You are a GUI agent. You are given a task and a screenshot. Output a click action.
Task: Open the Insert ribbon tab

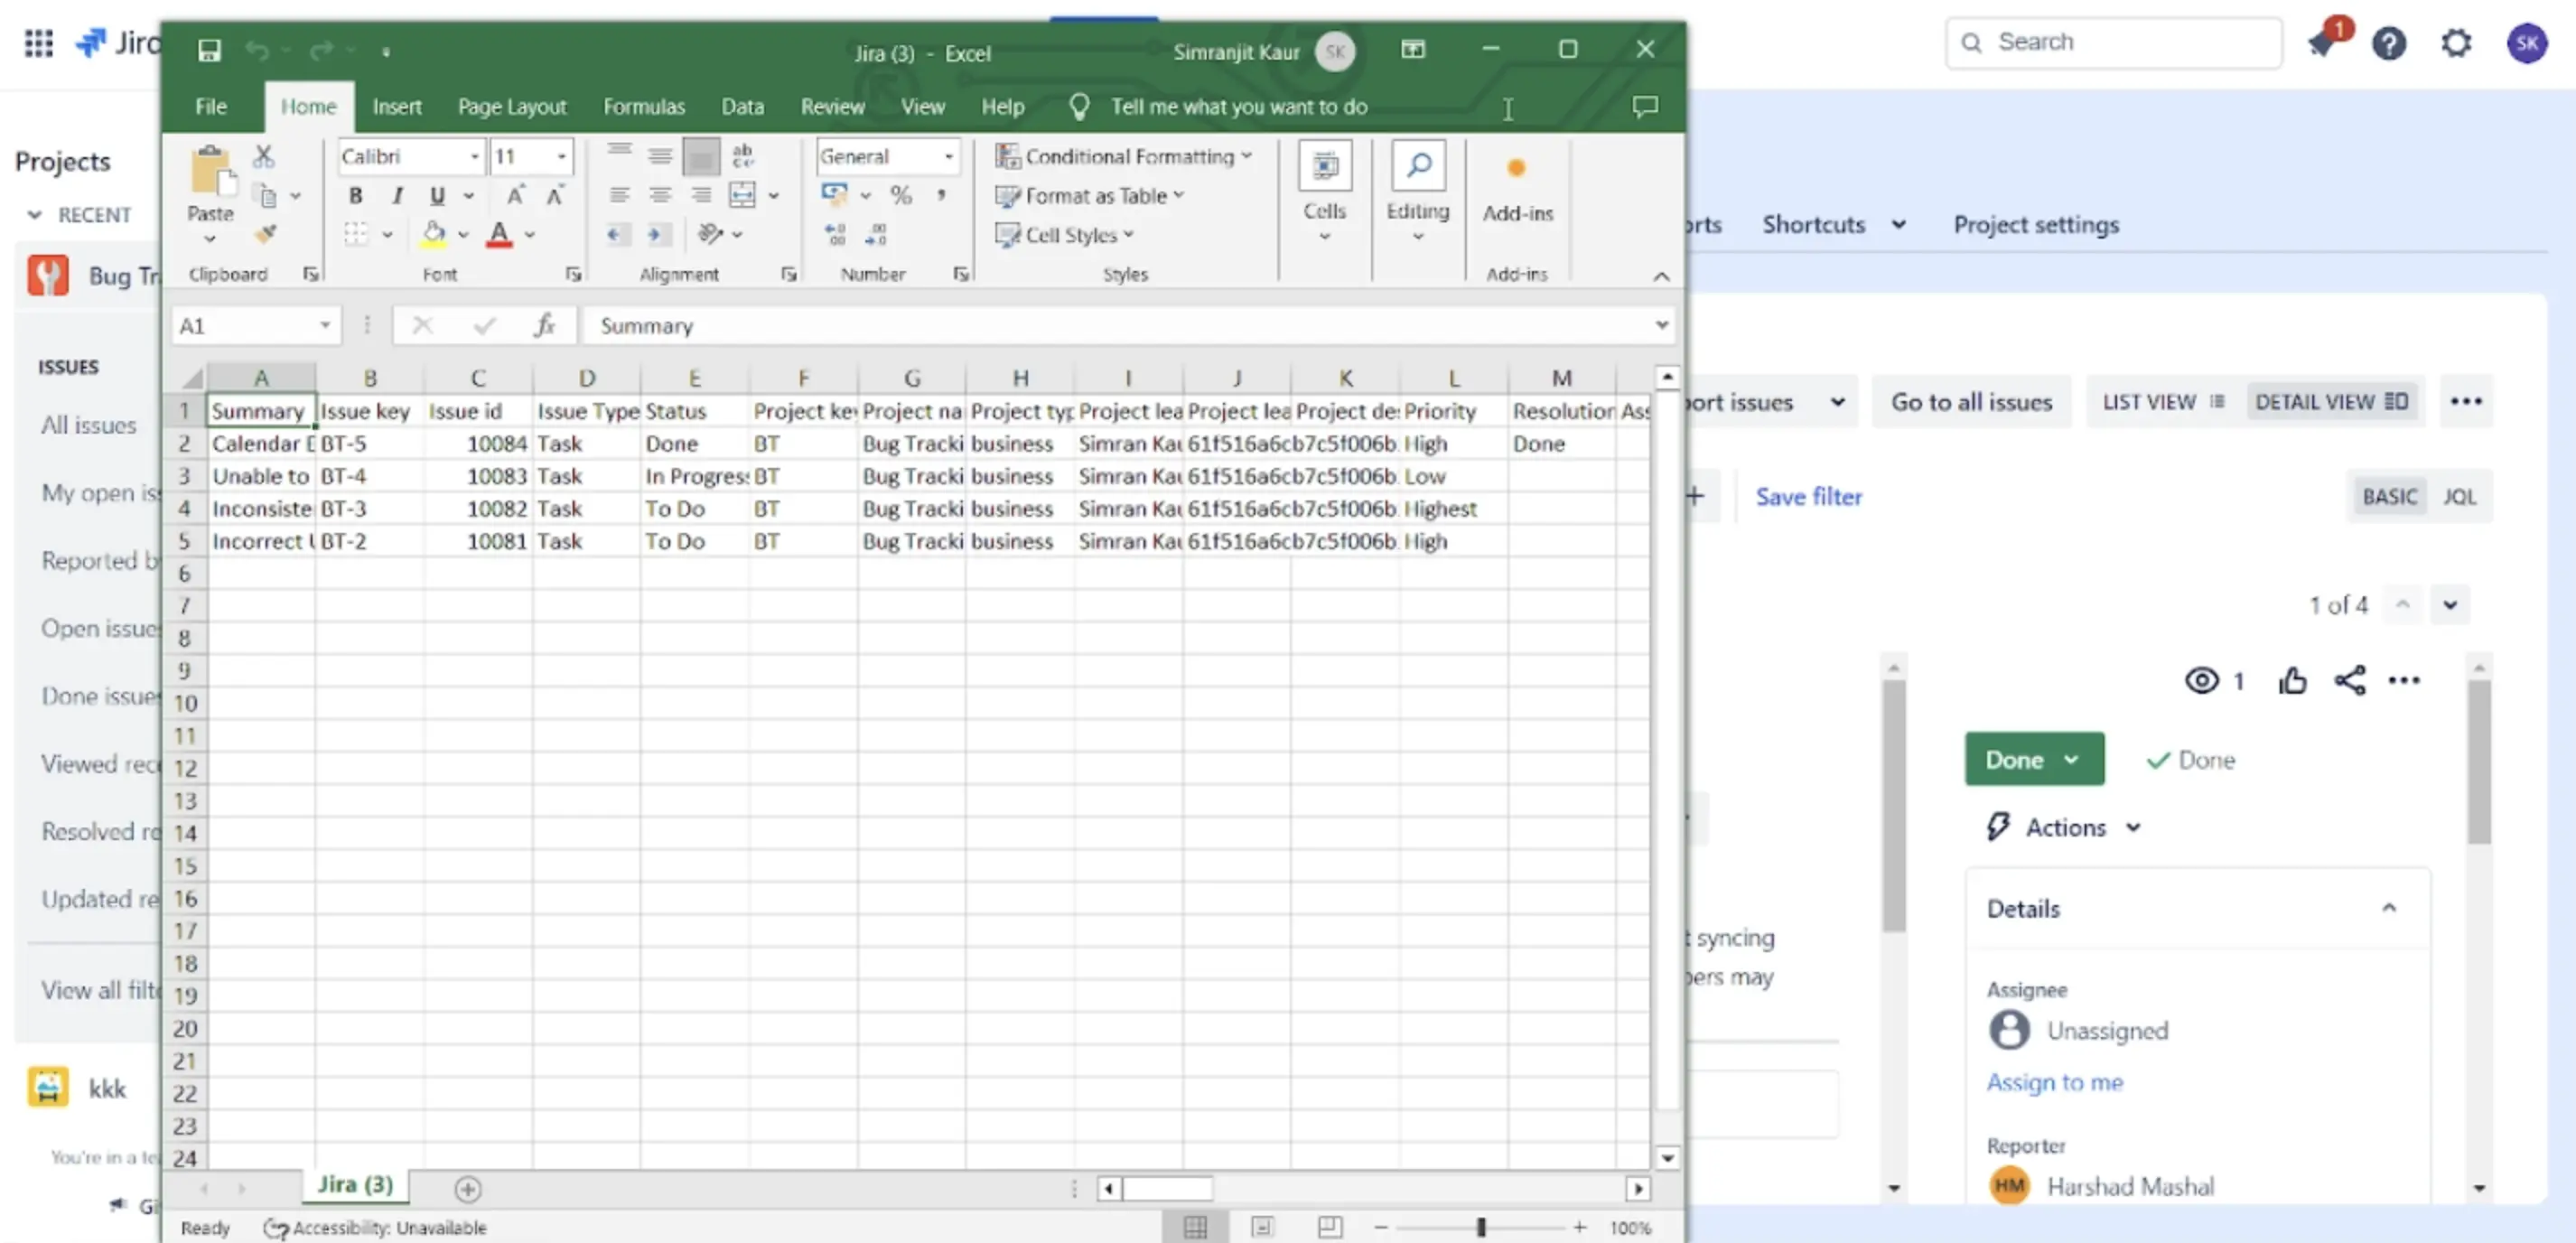[x=397, y=106]
